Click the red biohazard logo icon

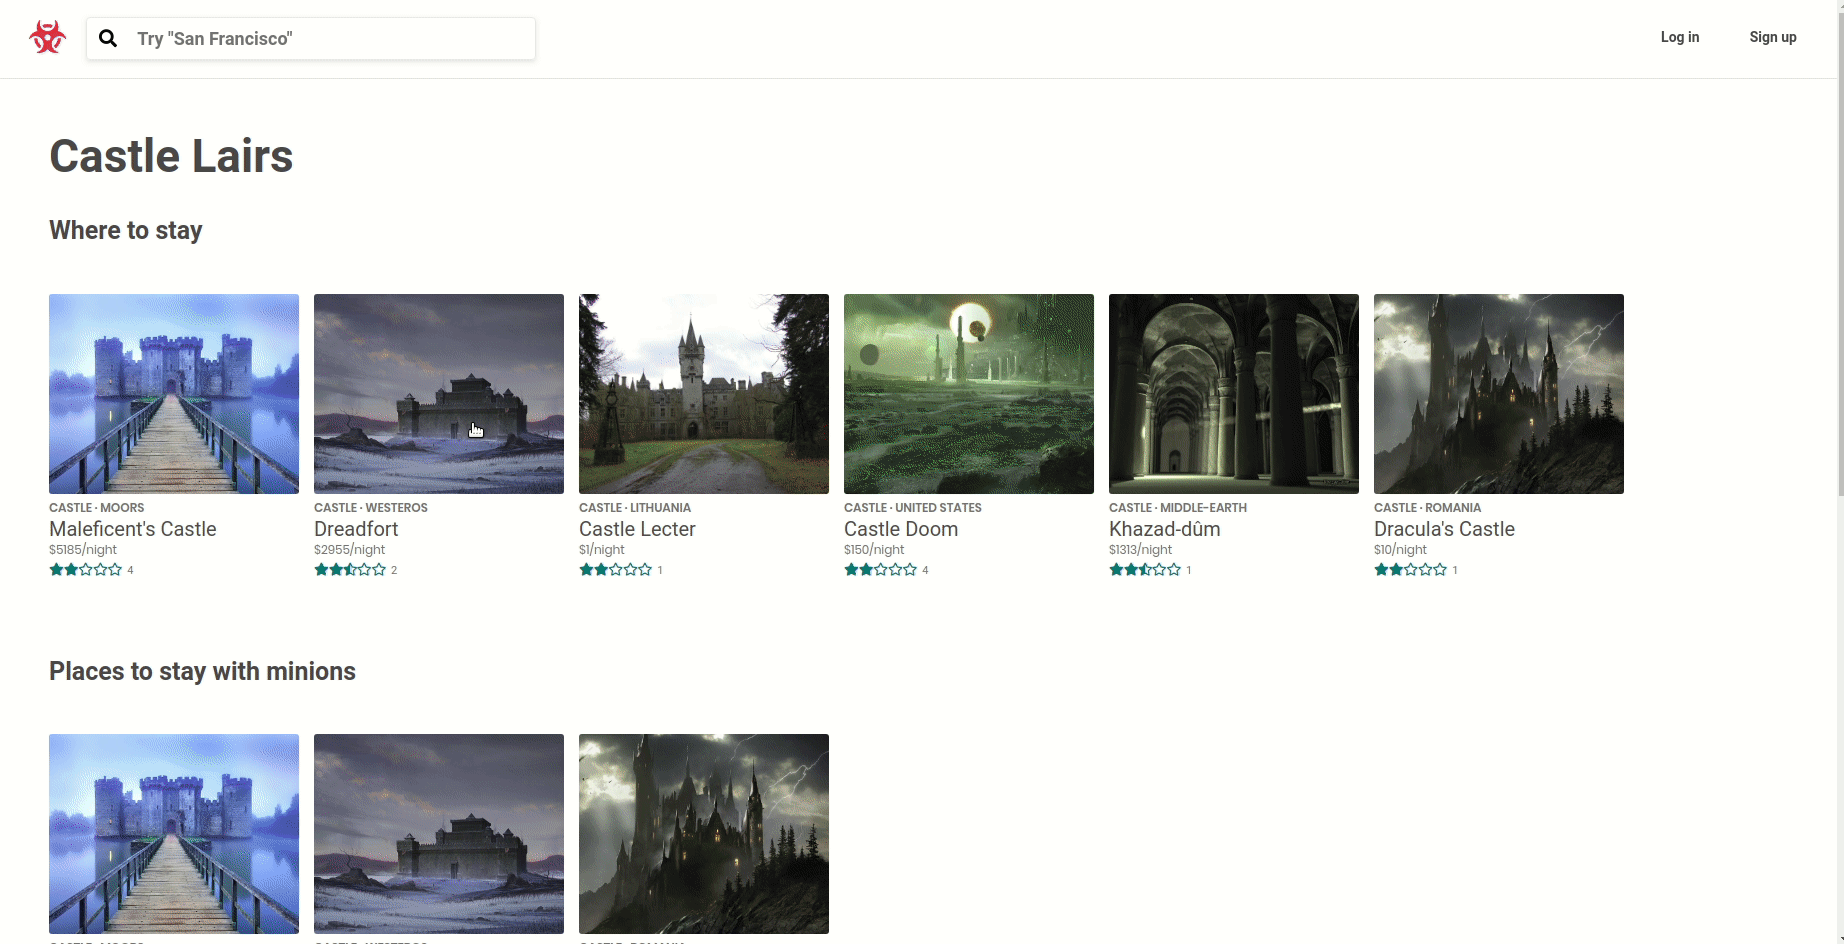[x=47, y=38]
